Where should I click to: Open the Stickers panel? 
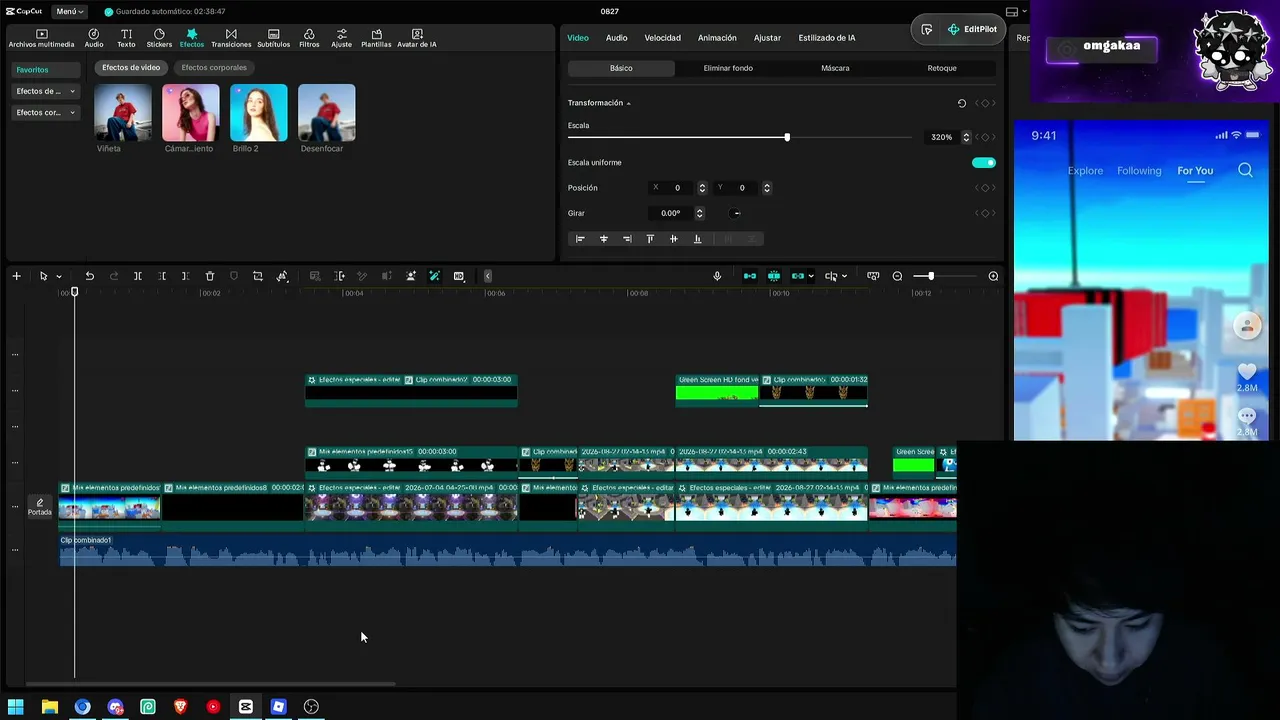[159, 38]
